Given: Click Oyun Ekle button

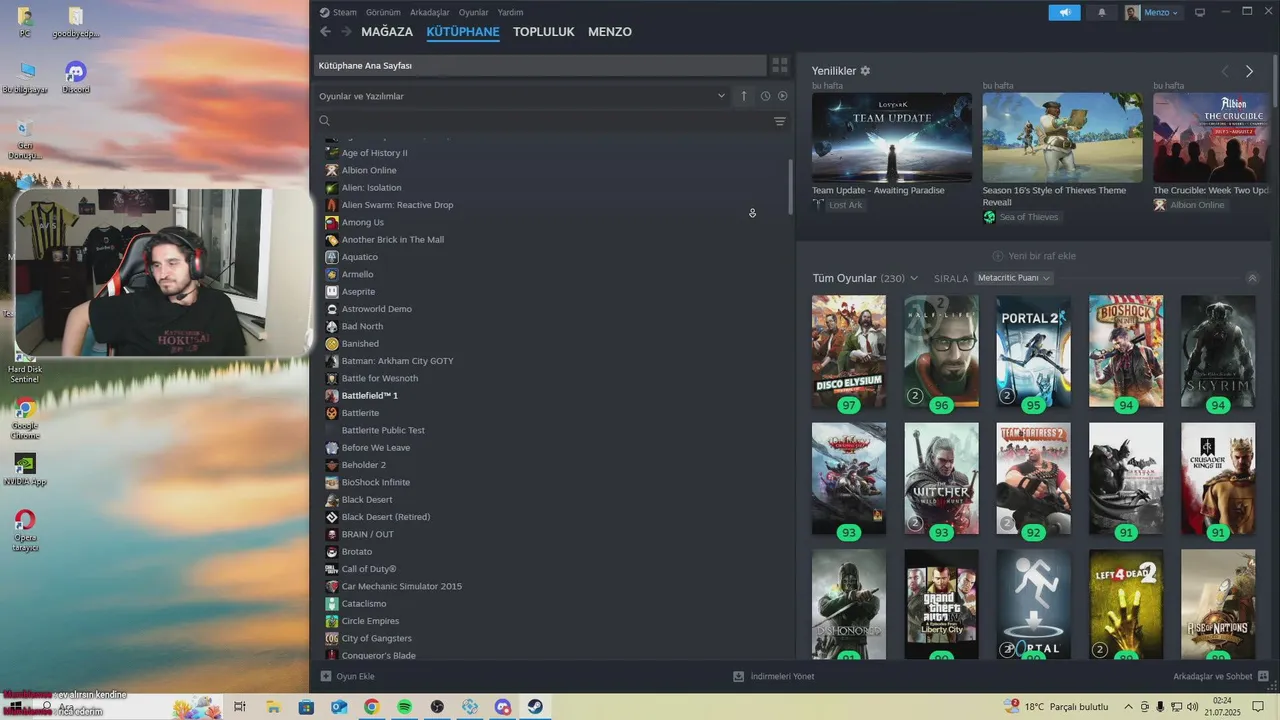Looking at the screenshot, I should pyautogui.click(x=347, y=676).
